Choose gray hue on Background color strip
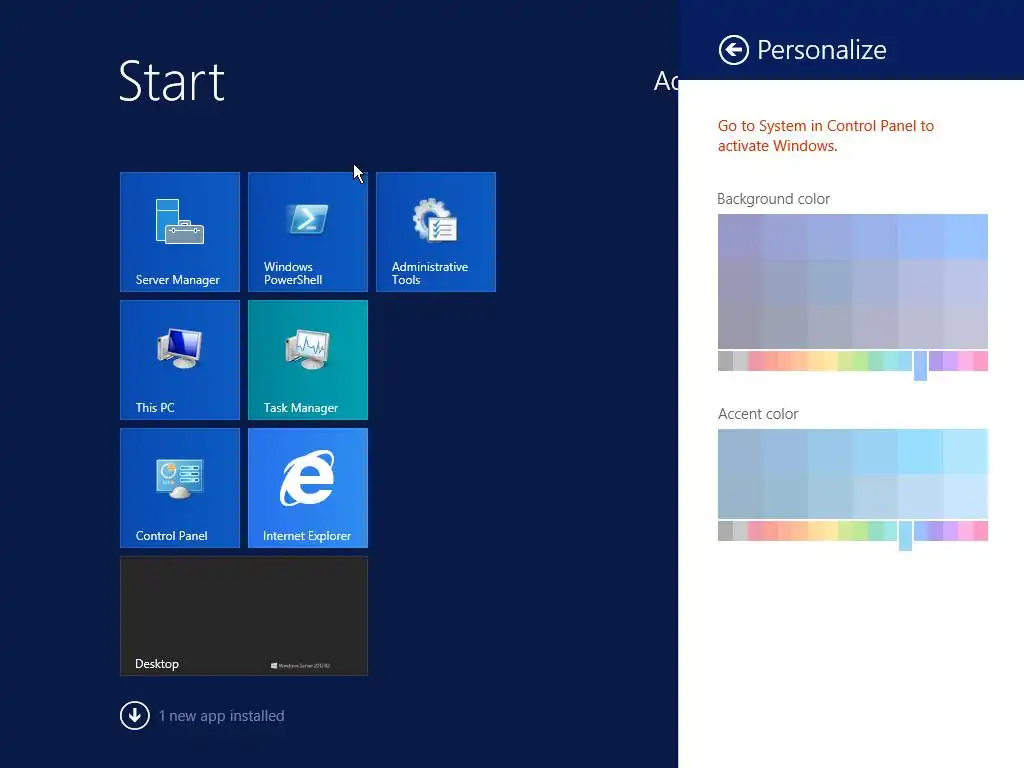1024x768 pixels. (725, 361)
